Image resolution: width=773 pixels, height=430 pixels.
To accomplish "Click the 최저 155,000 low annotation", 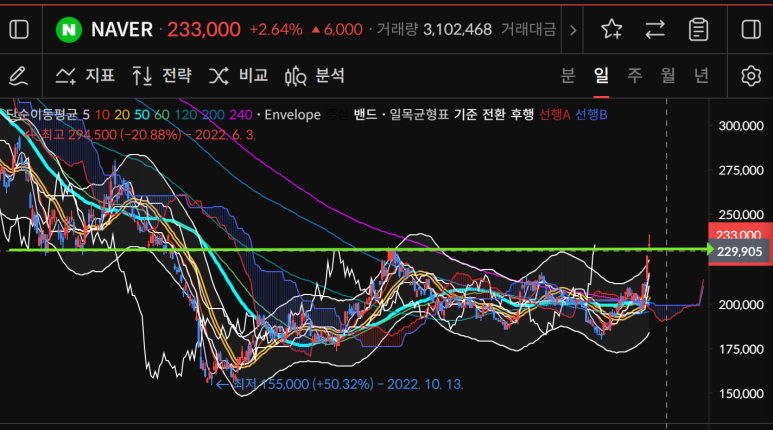I will click(340, 384).
